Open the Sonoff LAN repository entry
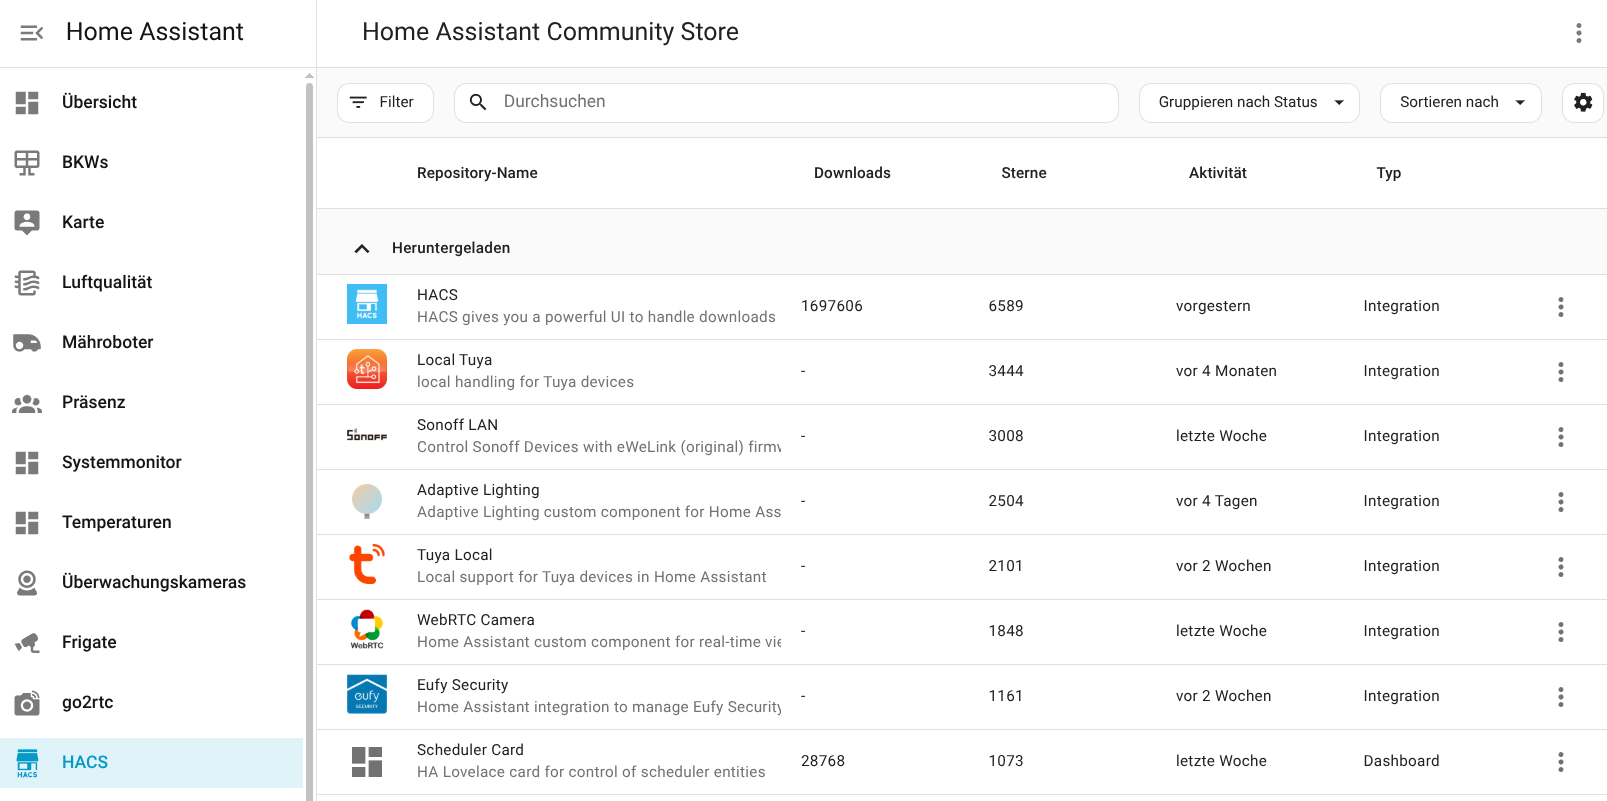Viewport: 1607px width, 801px height. 962,437
